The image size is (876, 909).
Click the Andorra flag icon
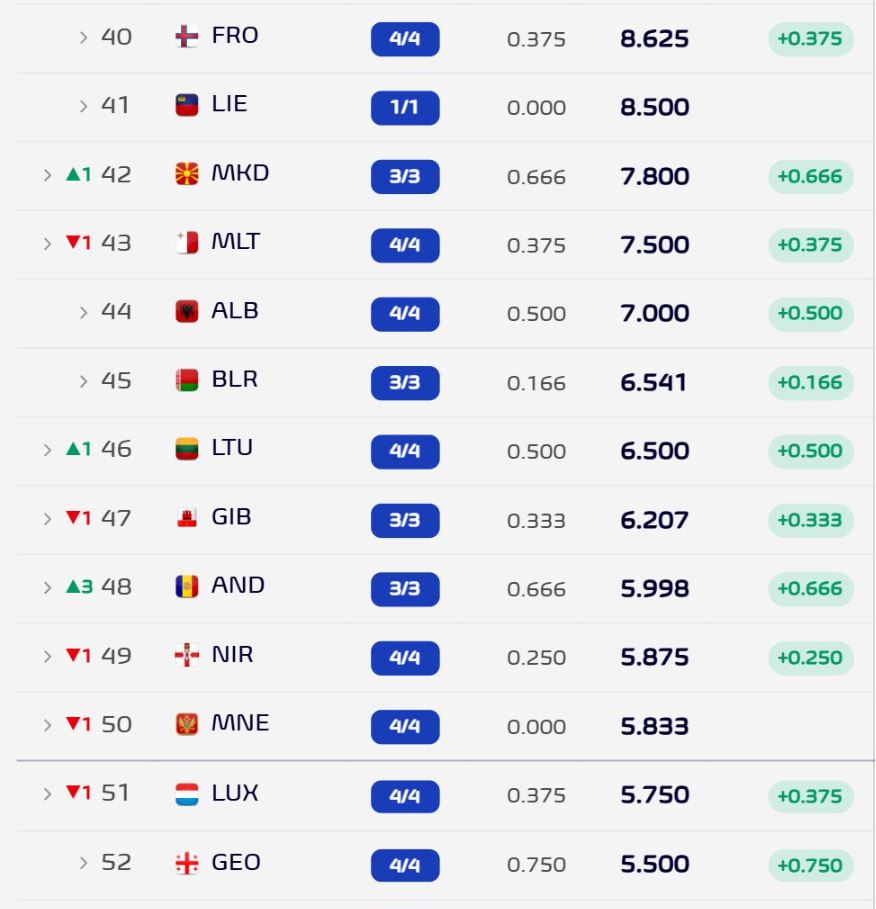pos(187,586)
